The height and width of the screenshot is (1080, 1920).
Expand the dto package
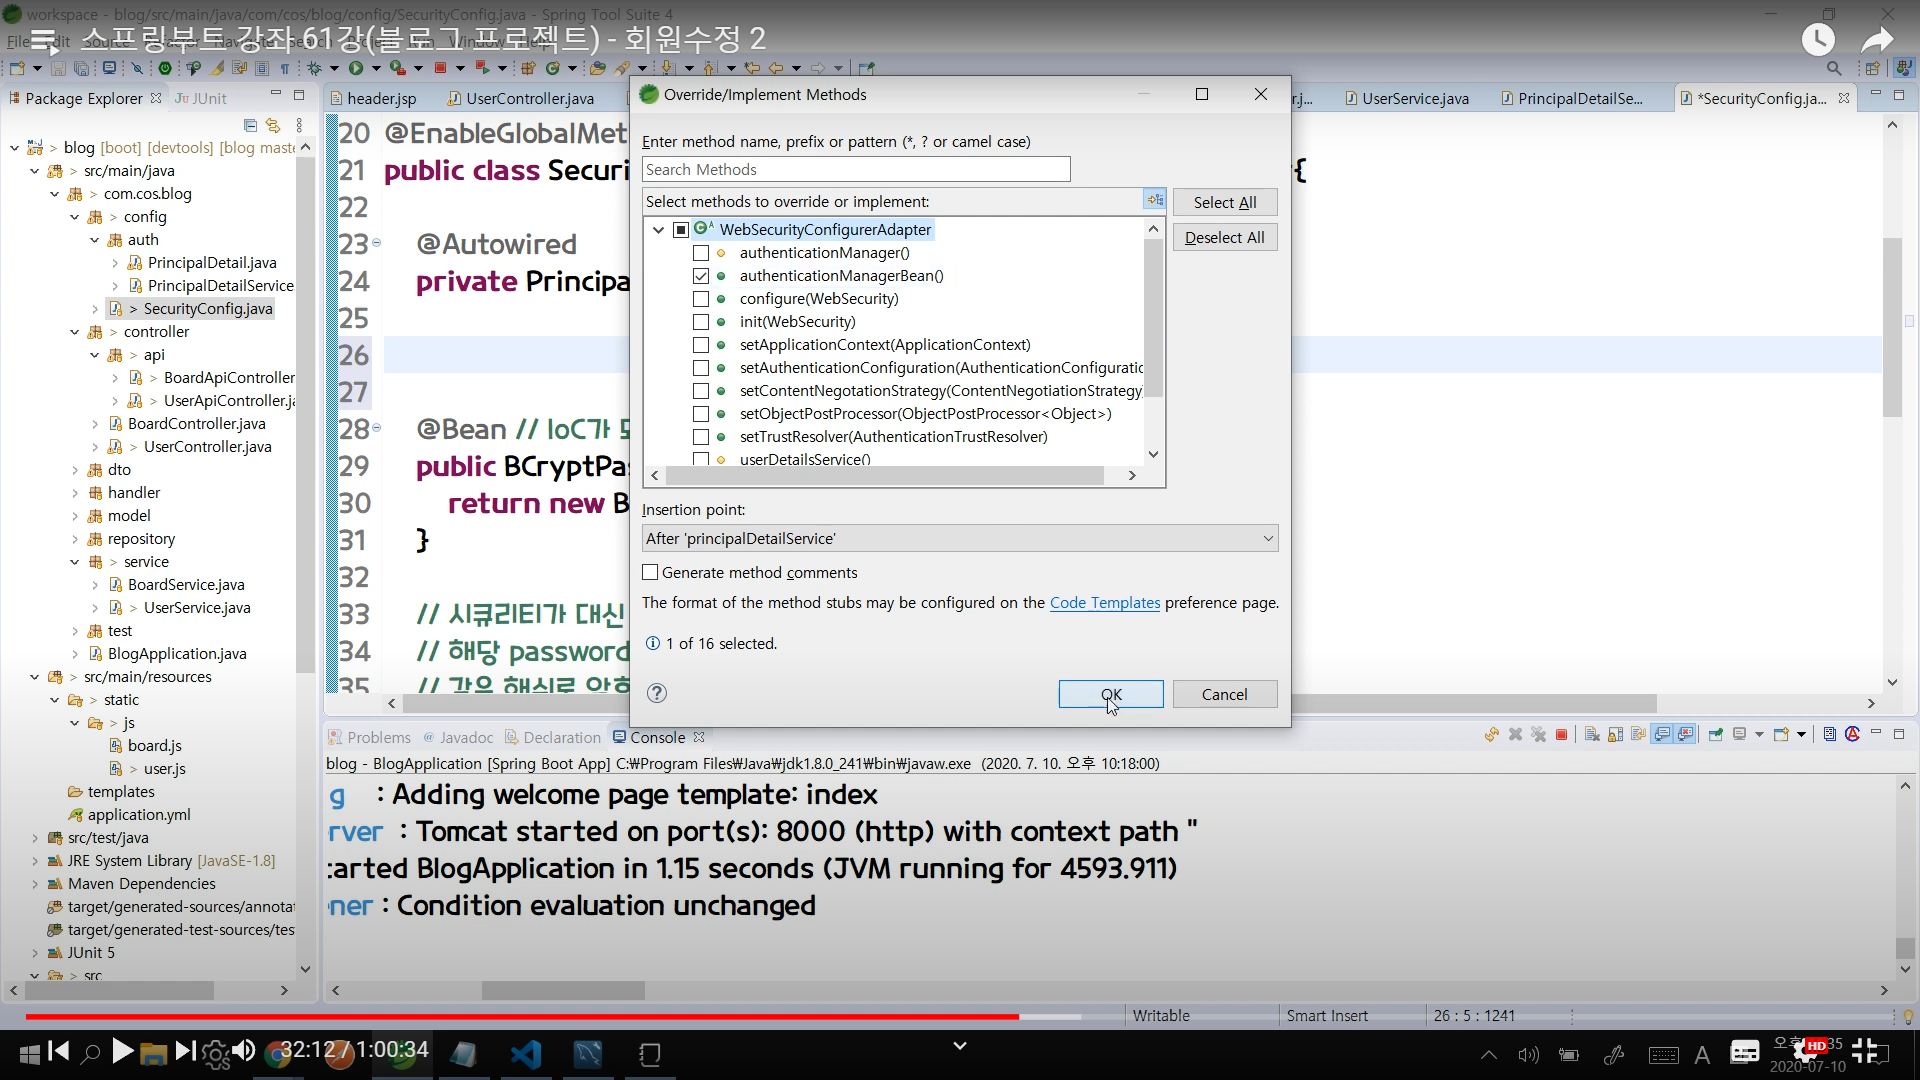75,470
